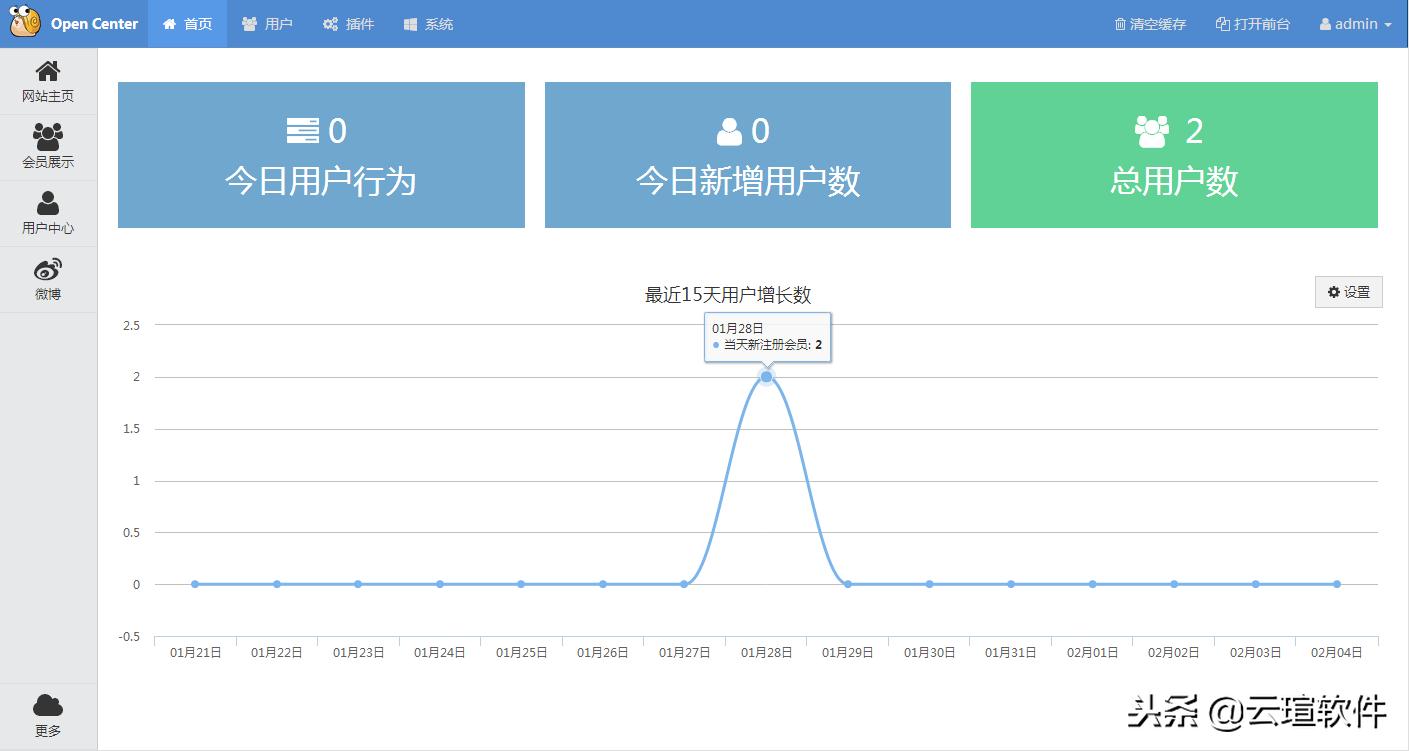Expand the admin account dropdown

pos(1355,24)
